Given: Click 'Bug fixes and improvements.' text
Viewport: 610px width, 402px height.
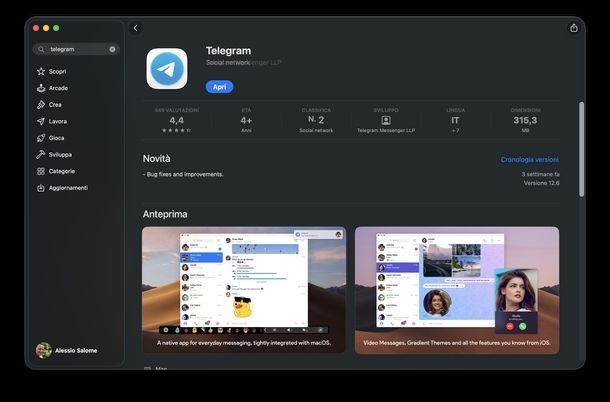Looking at the screenshot, I should click(183, 174).
